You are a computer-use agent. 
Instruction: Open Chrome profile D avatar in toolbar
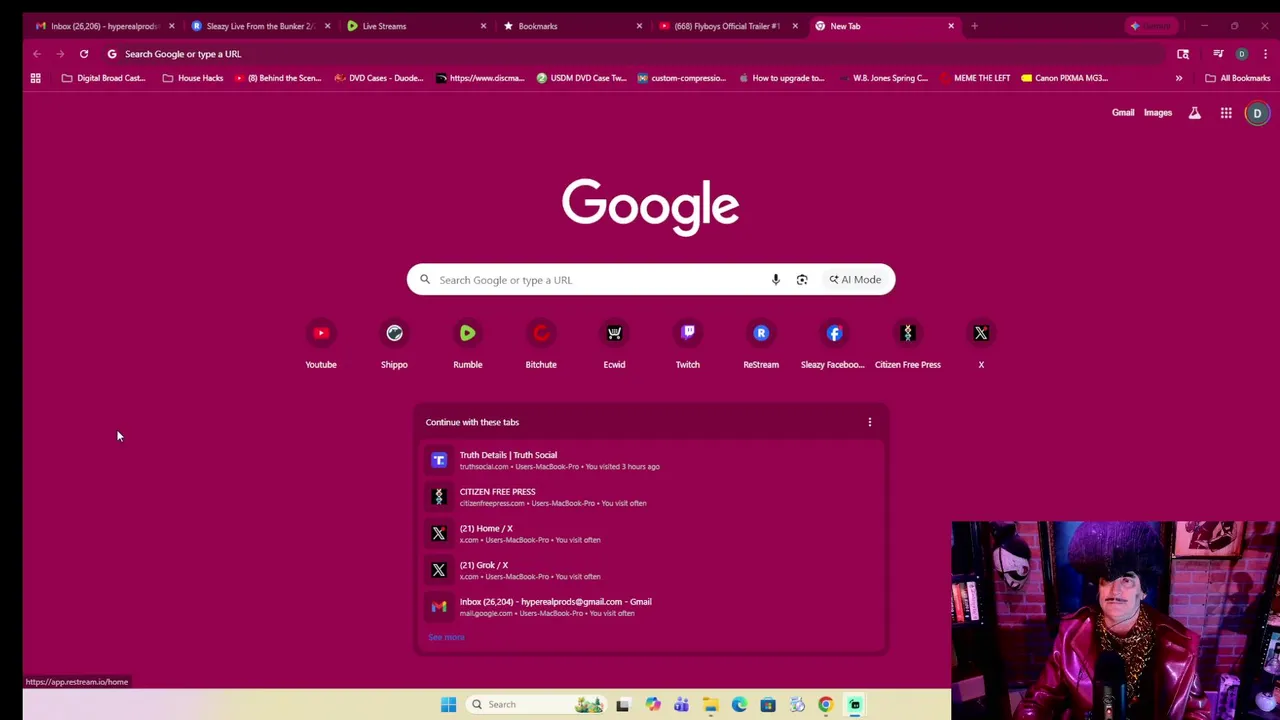1242,54
